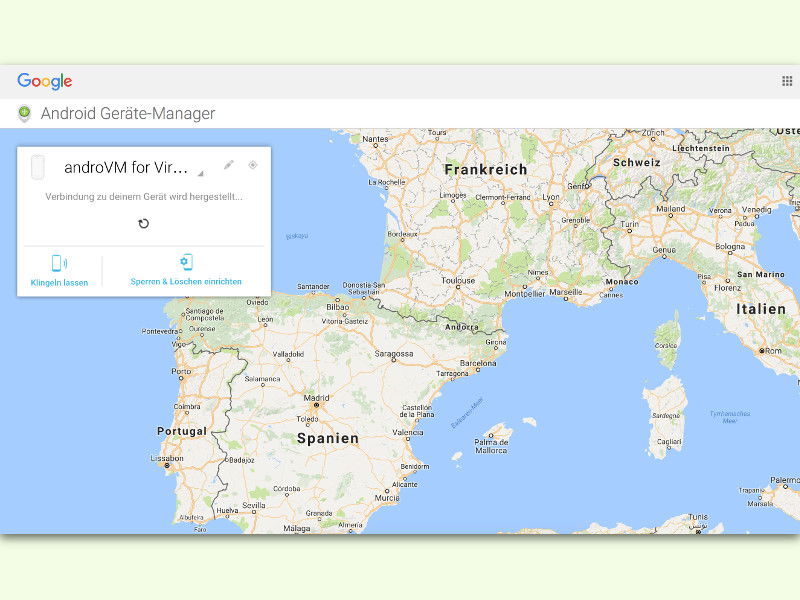Click the 'Cagliari' label on the map
The image size is (800, 600).
(669, 442)
